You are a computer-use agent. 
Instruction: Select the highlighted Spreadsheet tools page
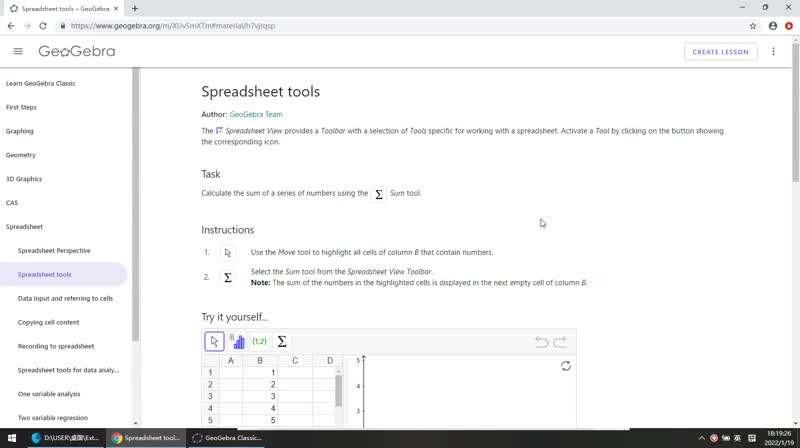pyautogui.click(x=63, y=275)
